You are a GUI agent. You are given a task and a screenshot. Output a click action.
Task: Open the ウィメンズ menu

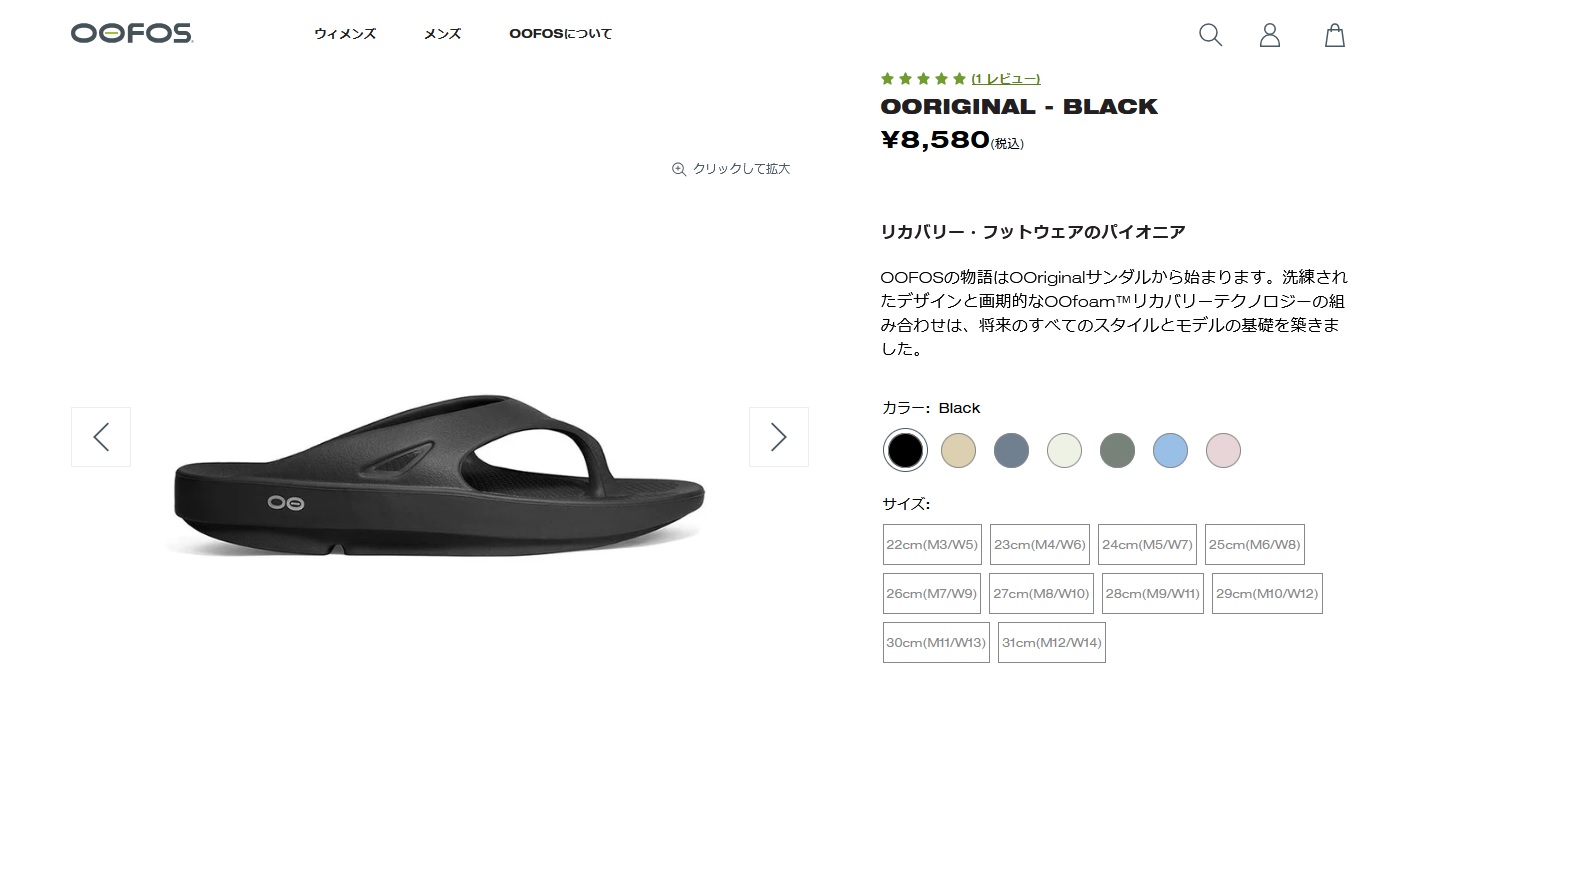[x=345, y=34]
